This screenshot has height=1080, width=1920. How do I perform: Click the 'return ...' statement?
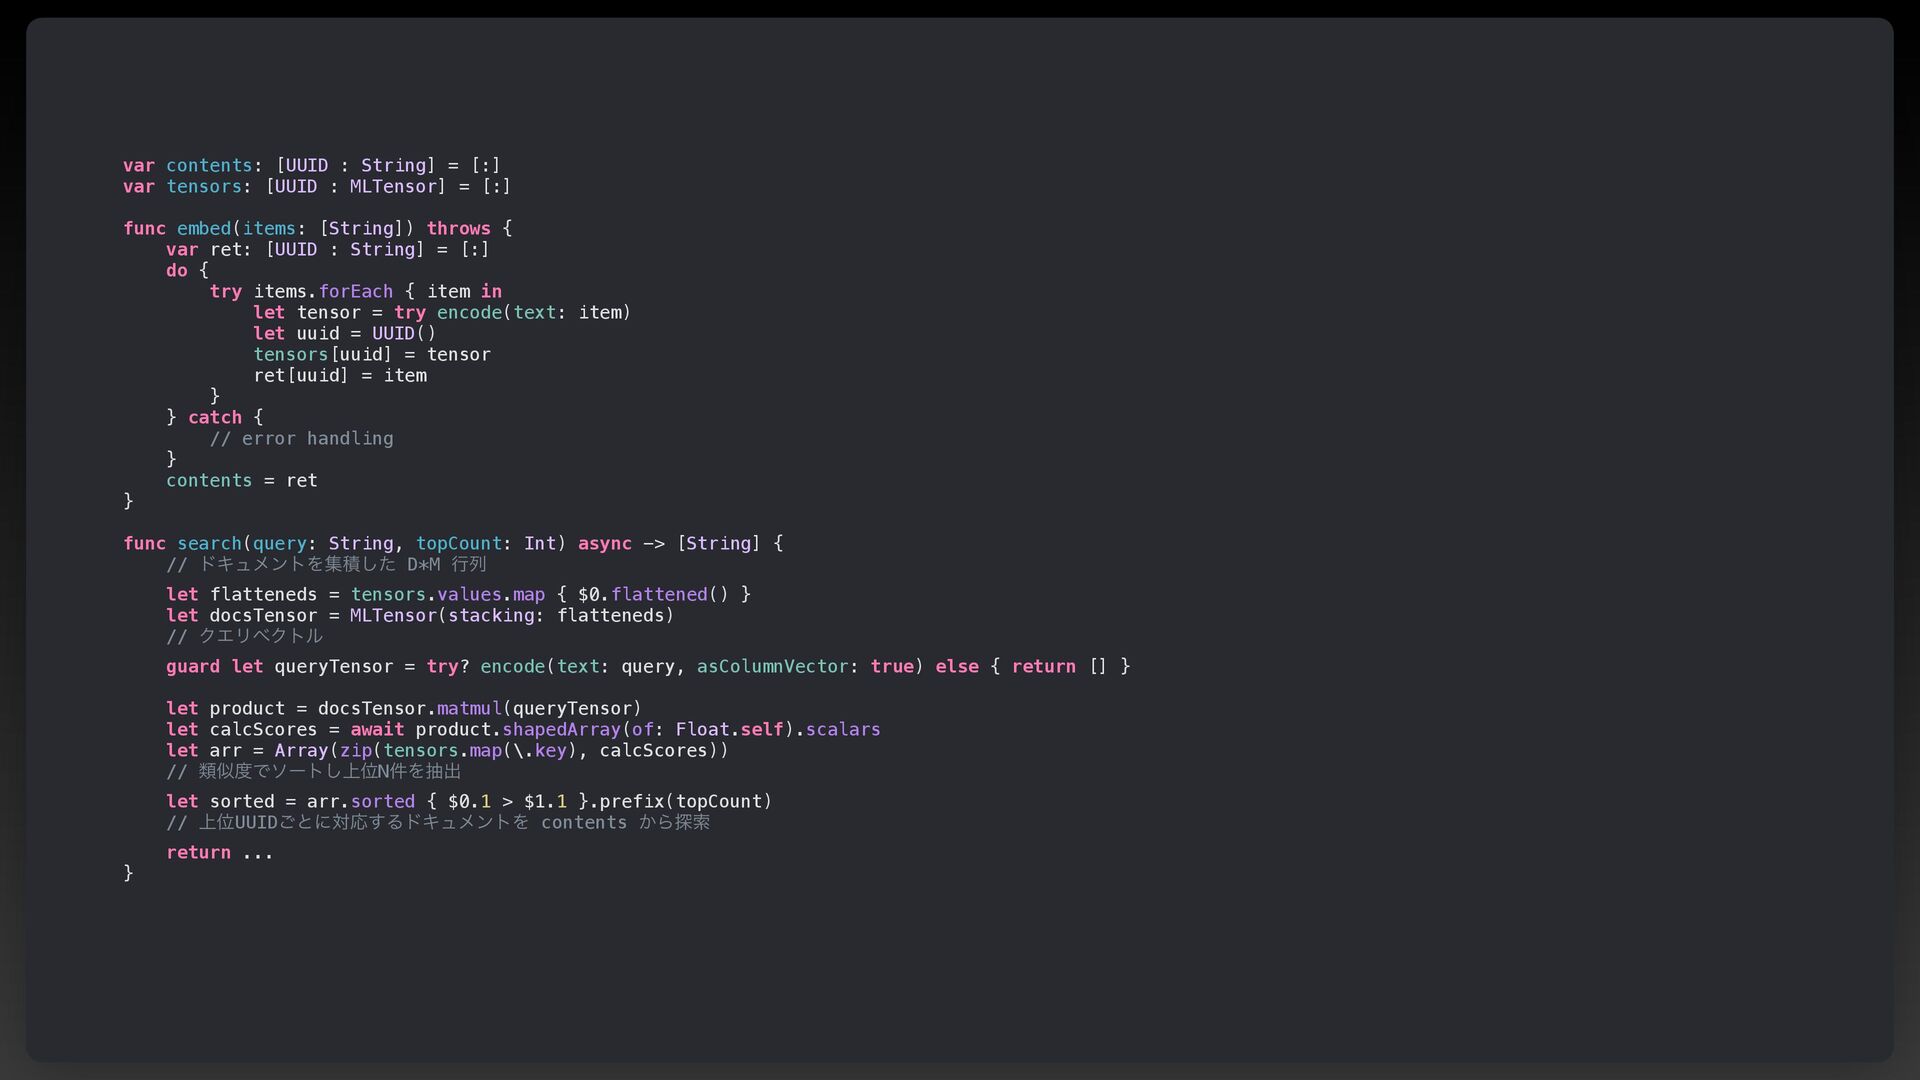219,853
